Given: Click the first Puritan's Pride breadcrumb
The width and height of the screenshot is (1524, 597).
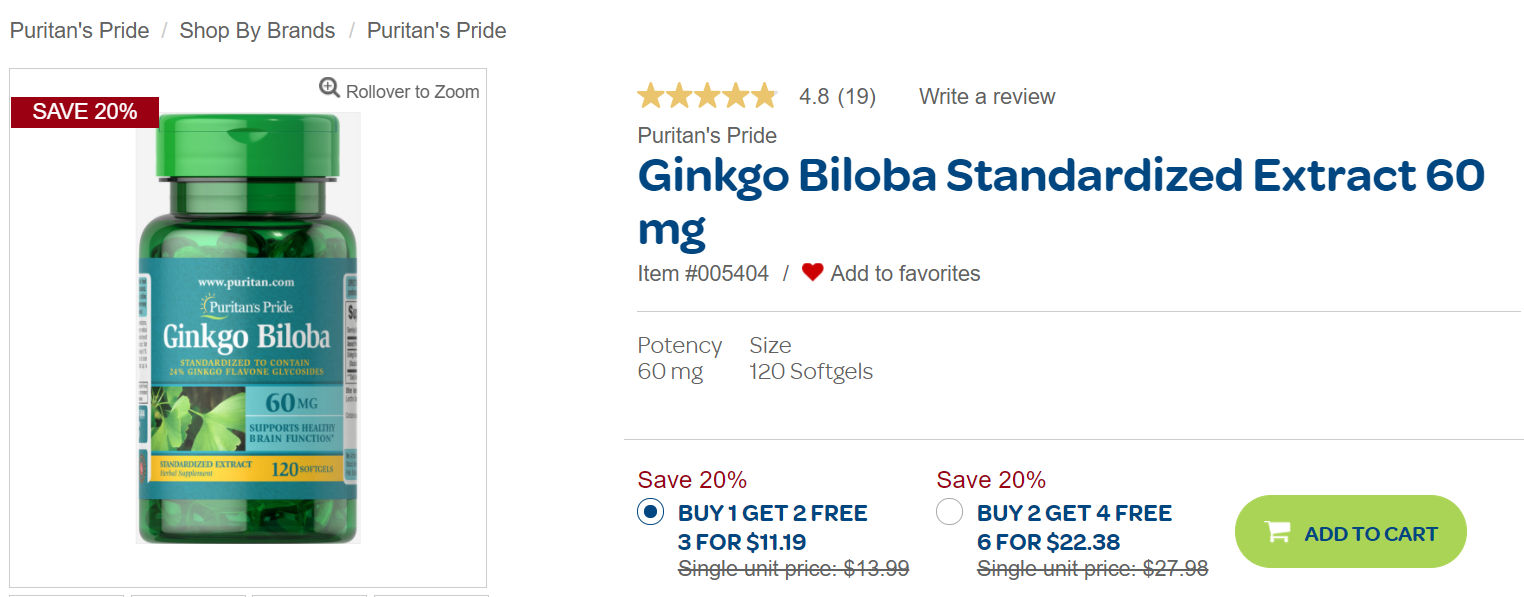Looking at the screenshot, I should click(79, 30).
